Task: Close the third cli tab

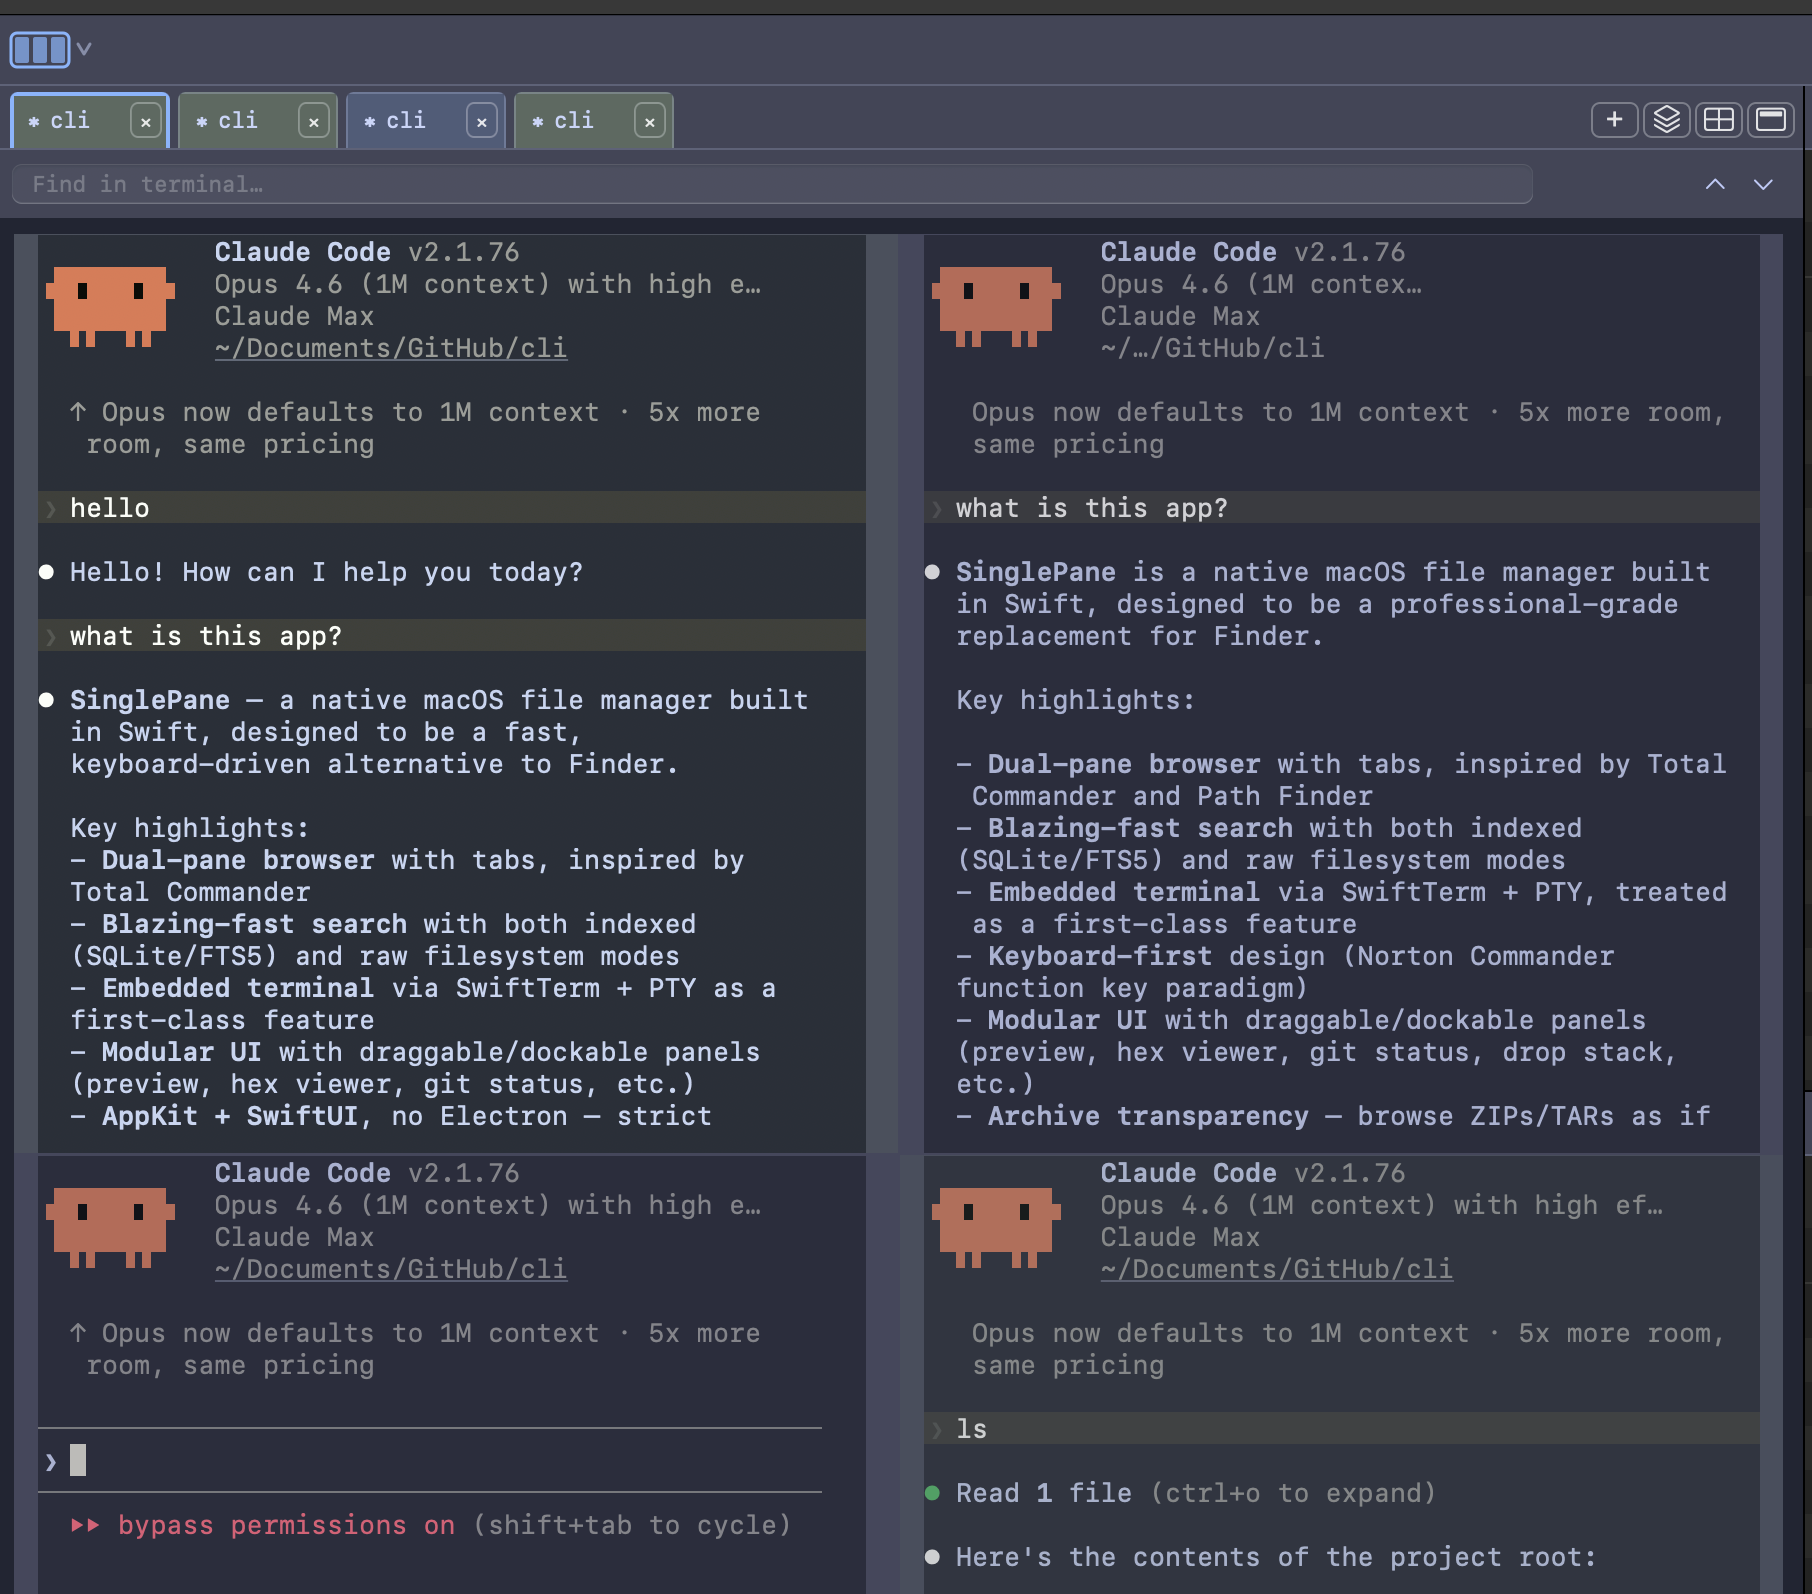Action: point(481,120)
